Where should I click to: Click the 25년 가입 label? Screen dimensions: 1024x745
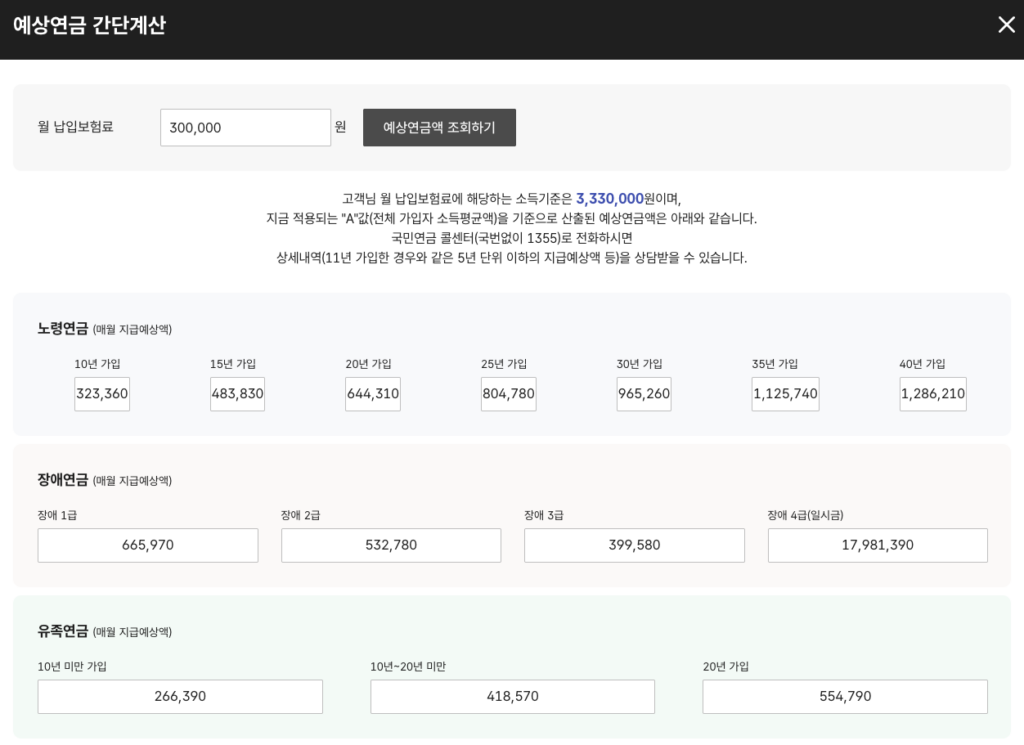tap(504, 364)
